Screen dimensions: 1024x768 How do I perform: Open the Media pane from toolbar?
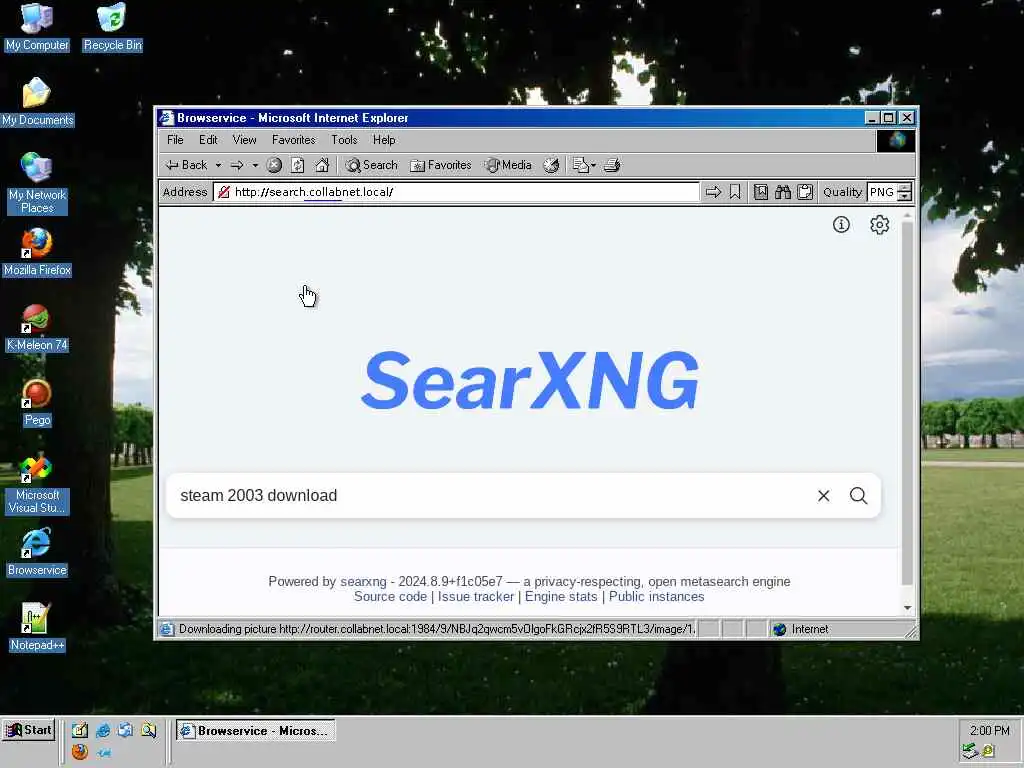(508, 165)
